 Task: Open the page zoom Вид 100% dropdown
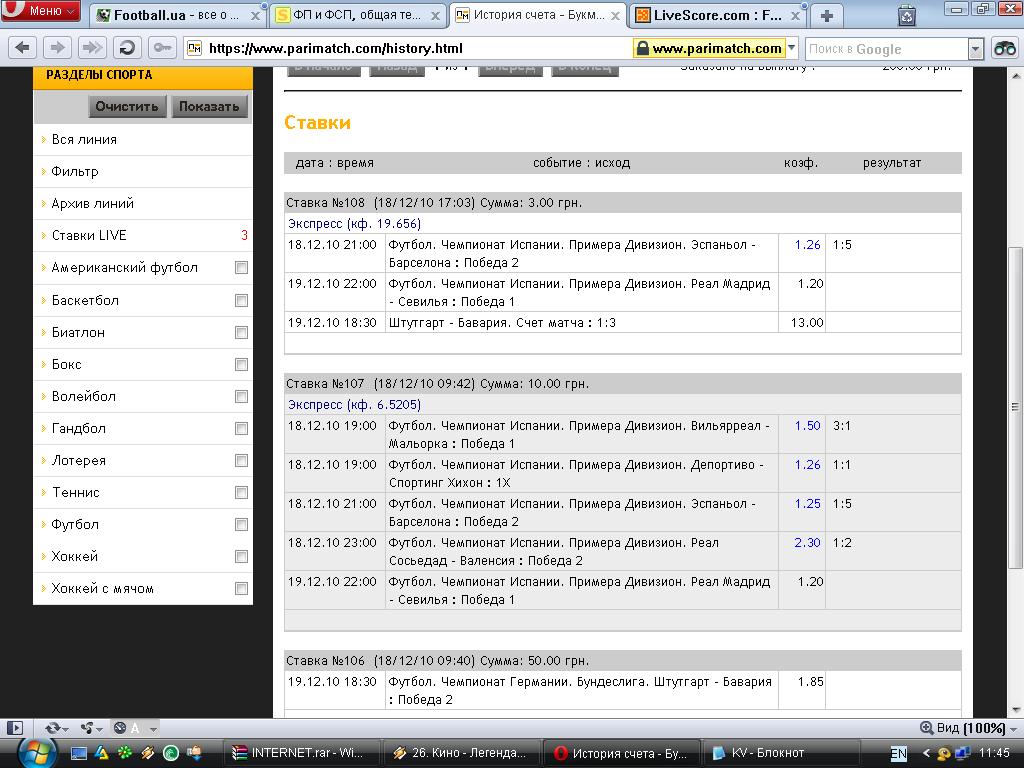tap(963, 728)
